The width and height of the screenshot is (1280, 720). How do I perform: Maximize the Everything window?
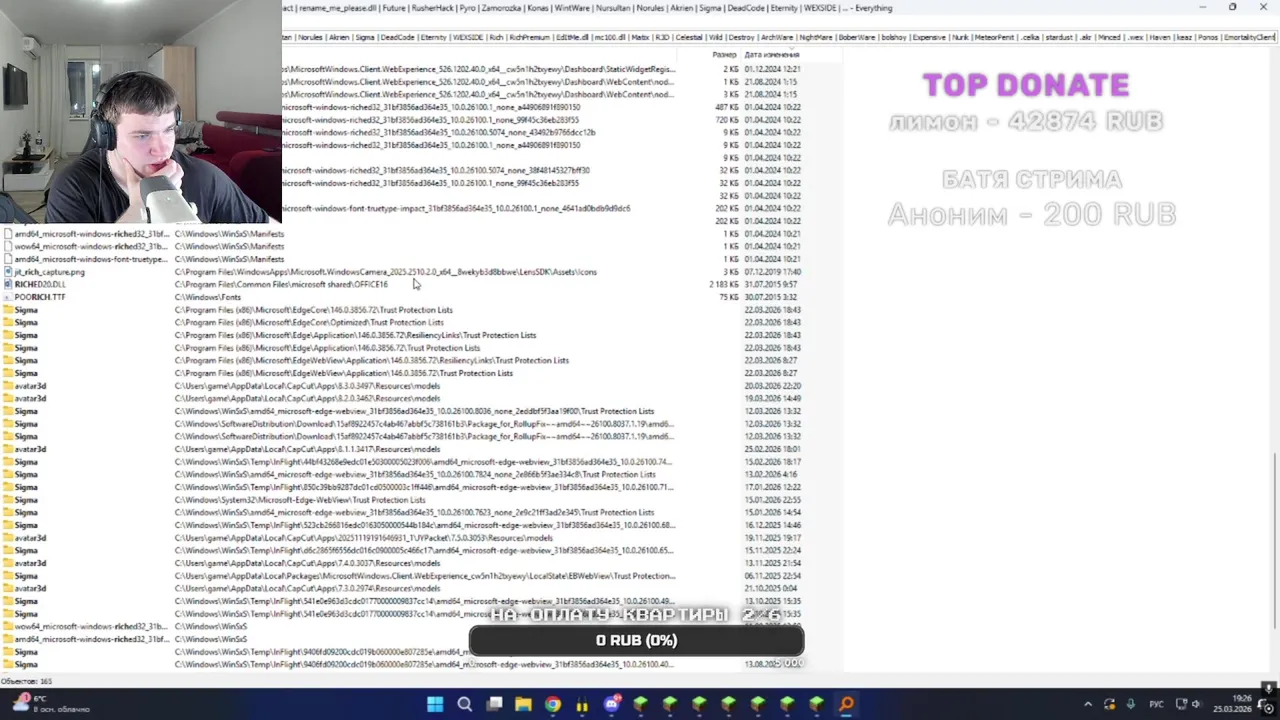(1233, 7)
